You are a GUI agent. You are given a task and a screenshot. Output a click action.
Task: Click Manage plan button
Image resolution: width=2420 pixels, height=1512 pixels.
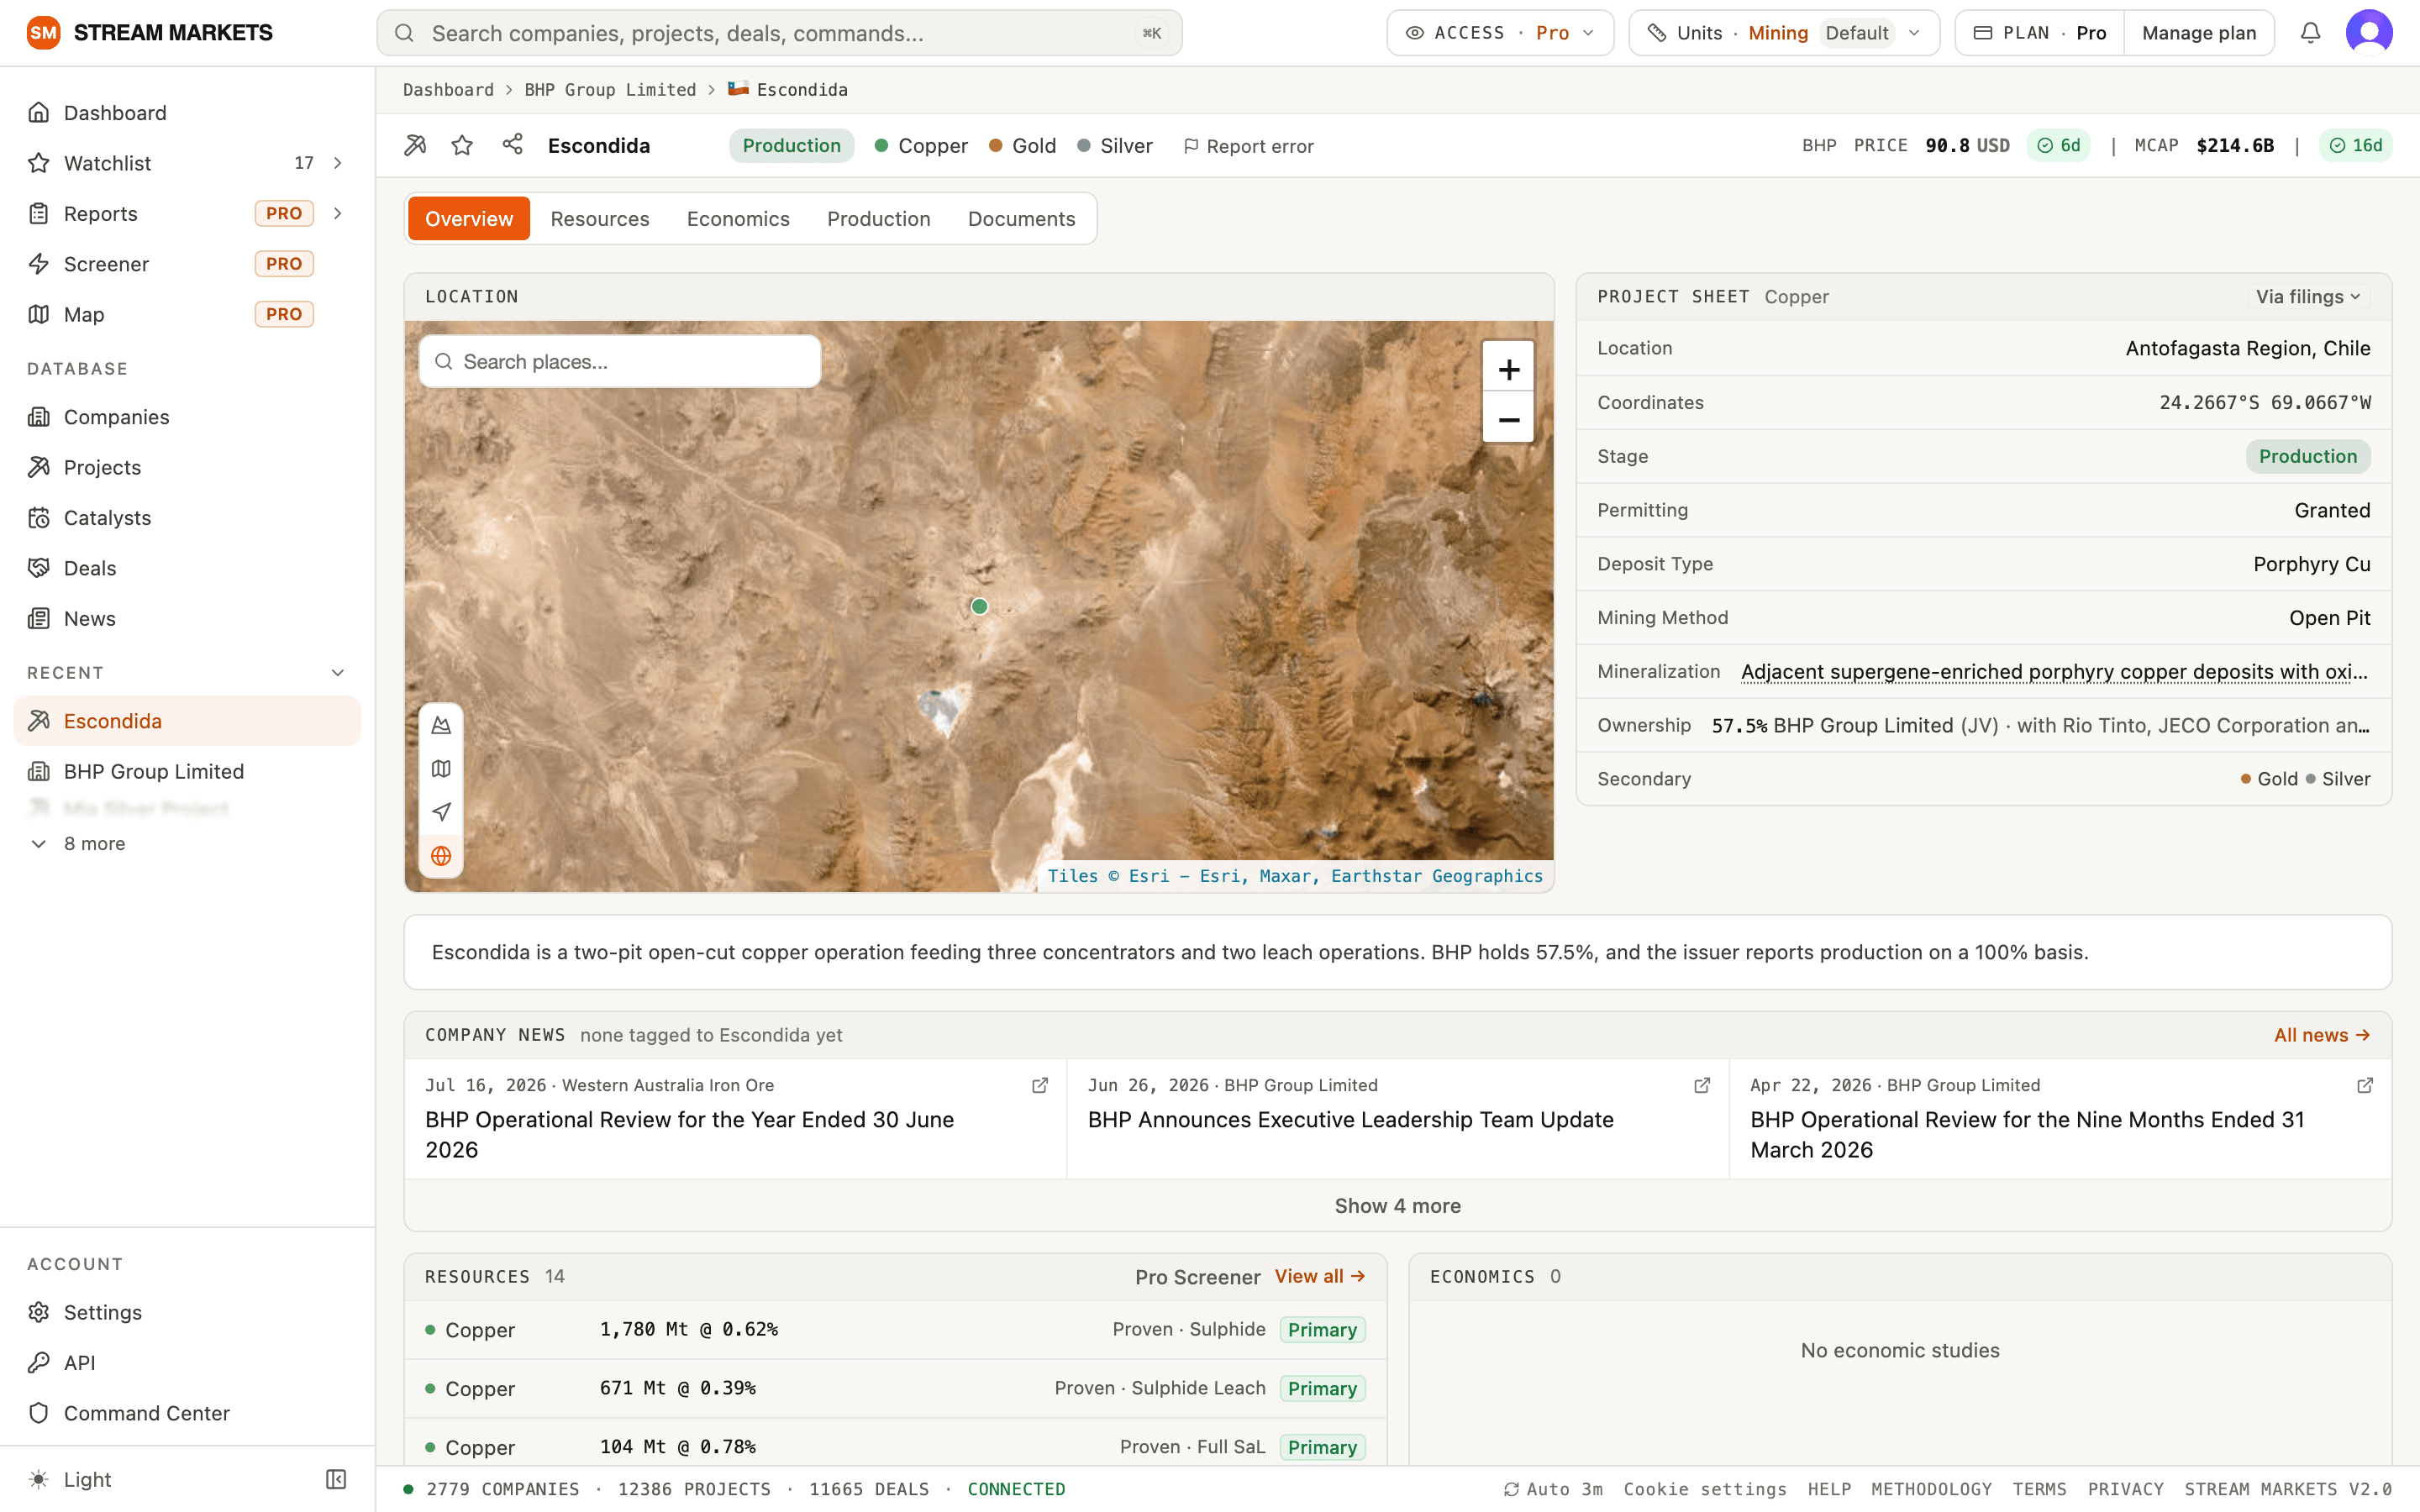pyautogui.click(x=2199, y=33)
